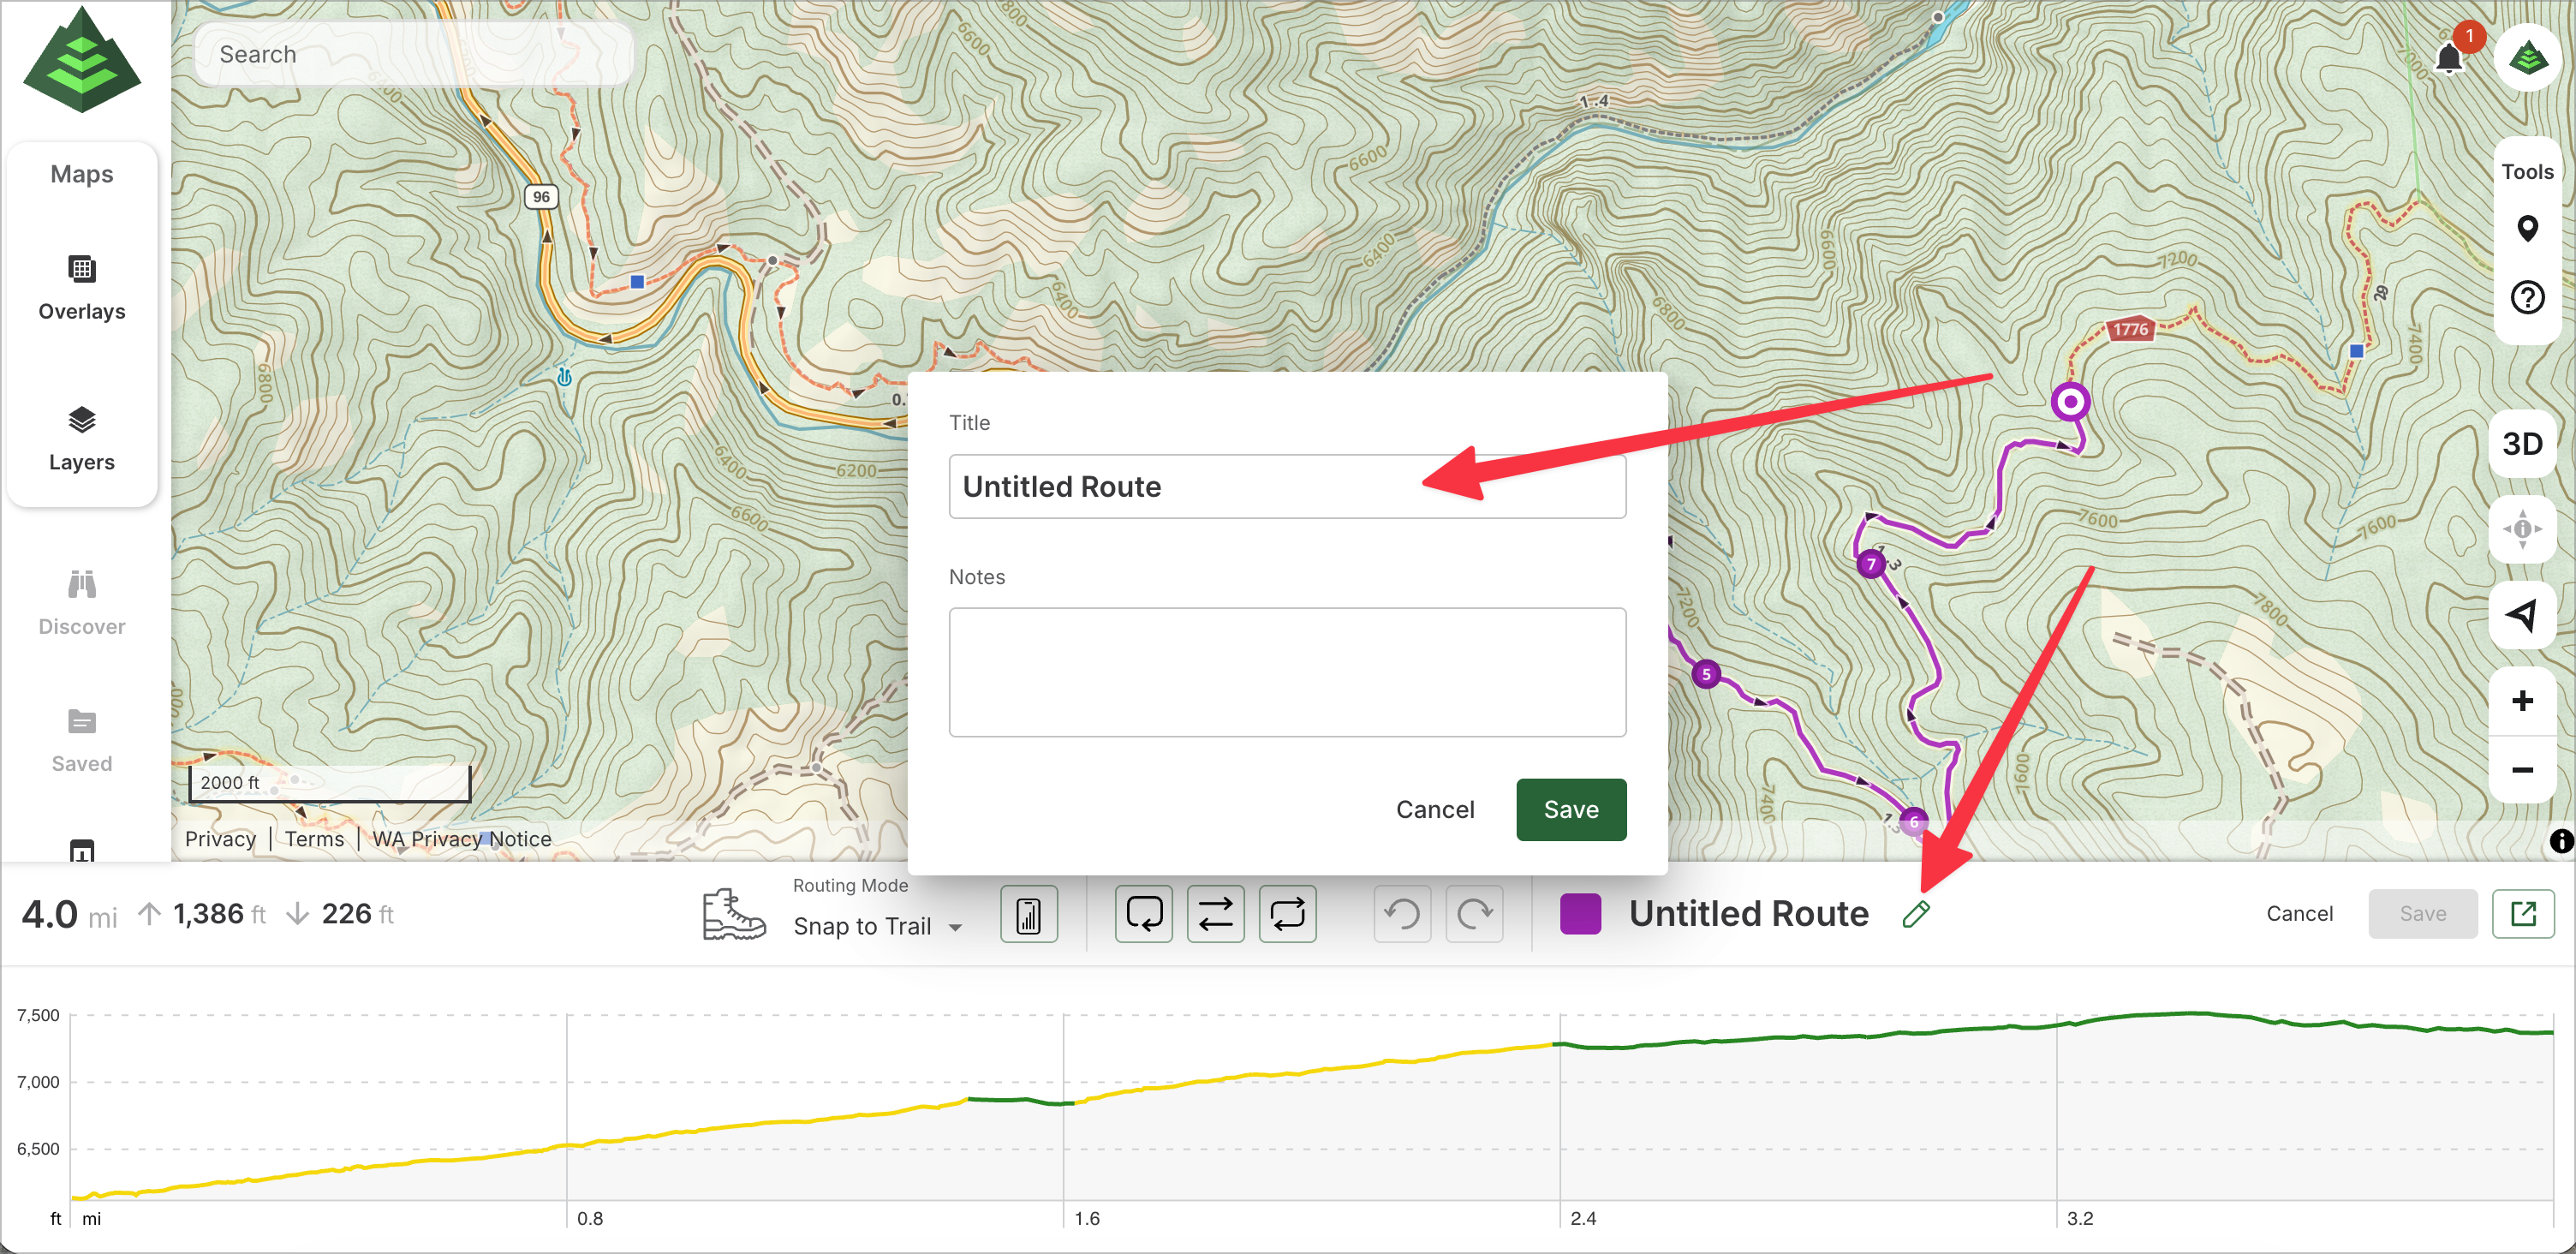Undo the last route edit

click(1402, 914)
